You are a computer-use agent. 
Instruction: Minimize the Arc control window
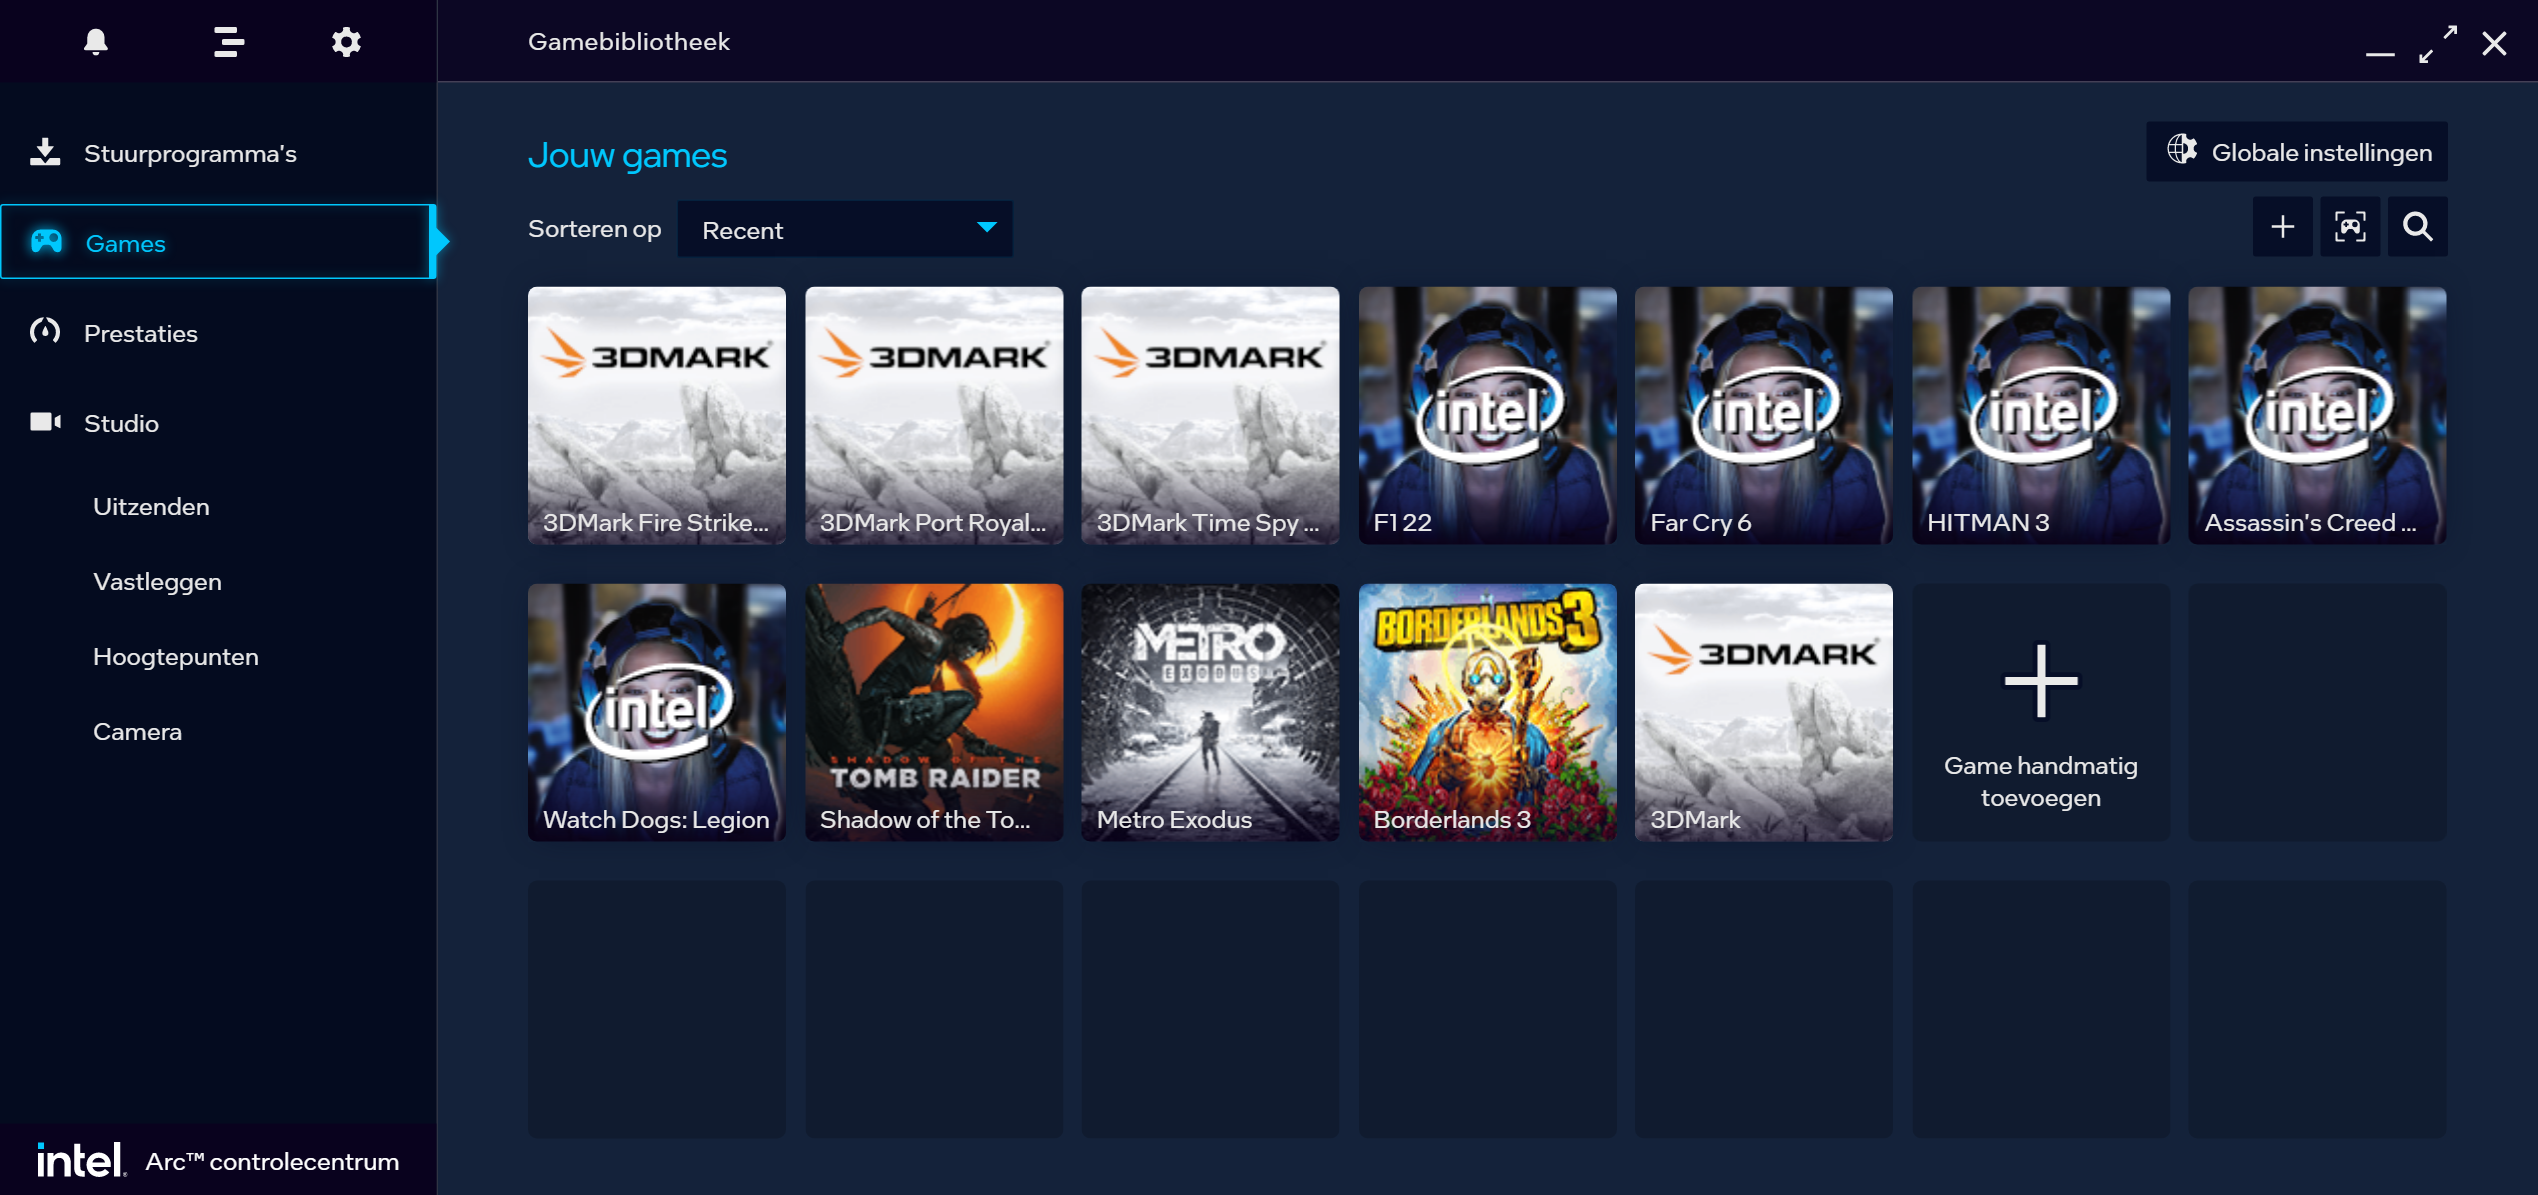tap(2380, 52)
